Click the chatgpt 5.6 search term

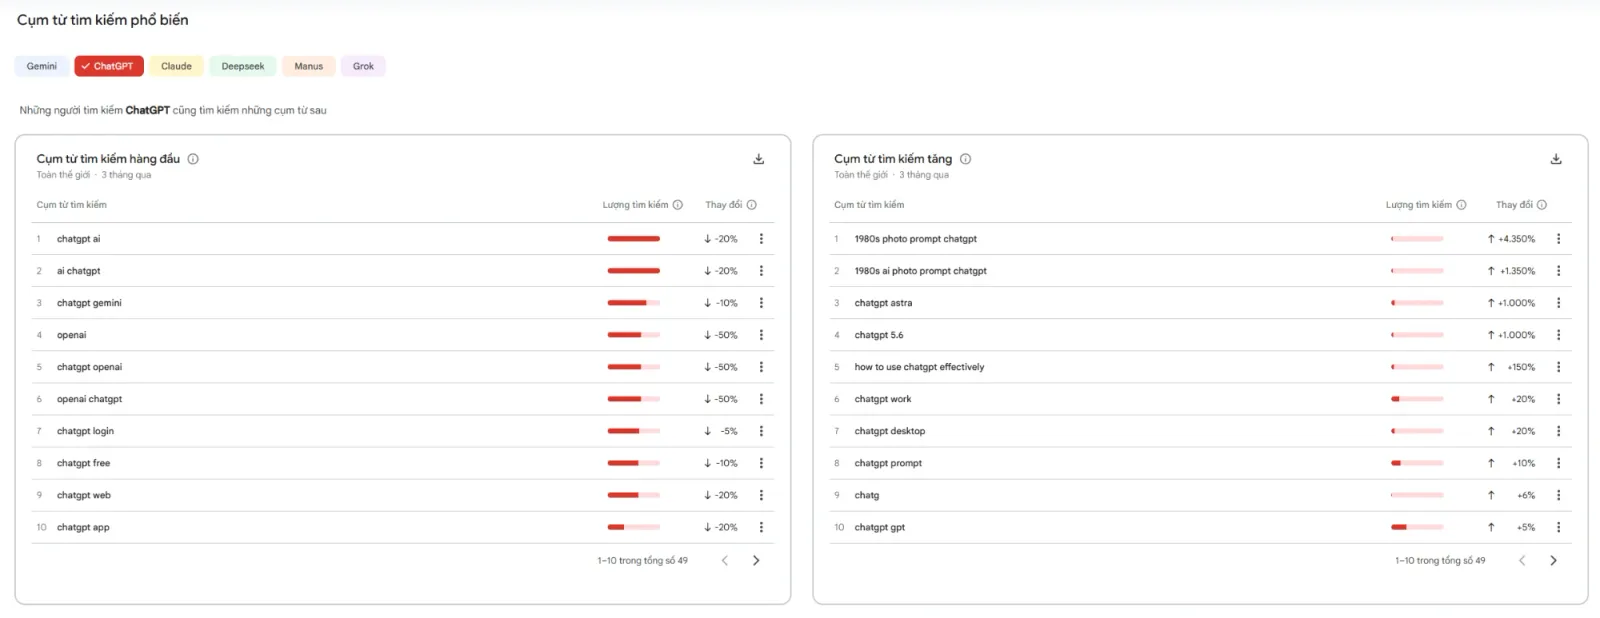click(879, 335)
